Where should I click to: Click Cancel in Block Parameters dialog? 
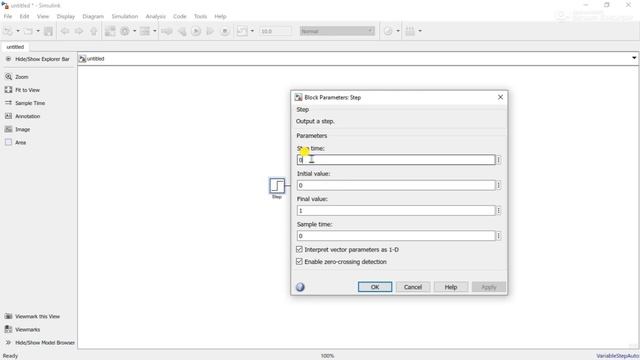pos(413,287)
